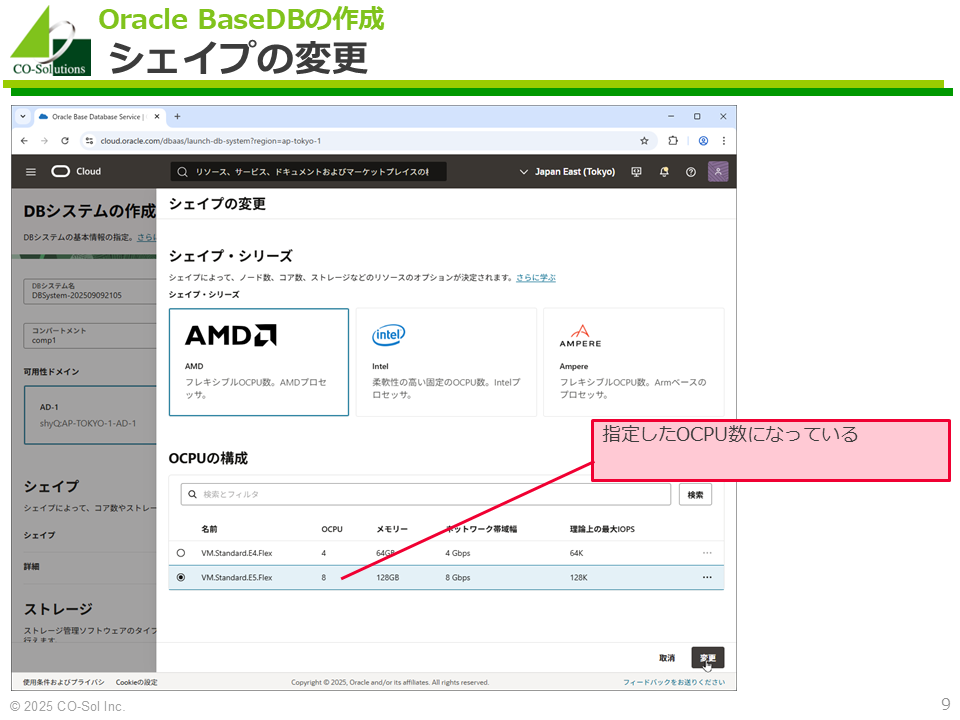Click the メモリー column header
The image size is (960, 720).
click(x=392, y=529)
